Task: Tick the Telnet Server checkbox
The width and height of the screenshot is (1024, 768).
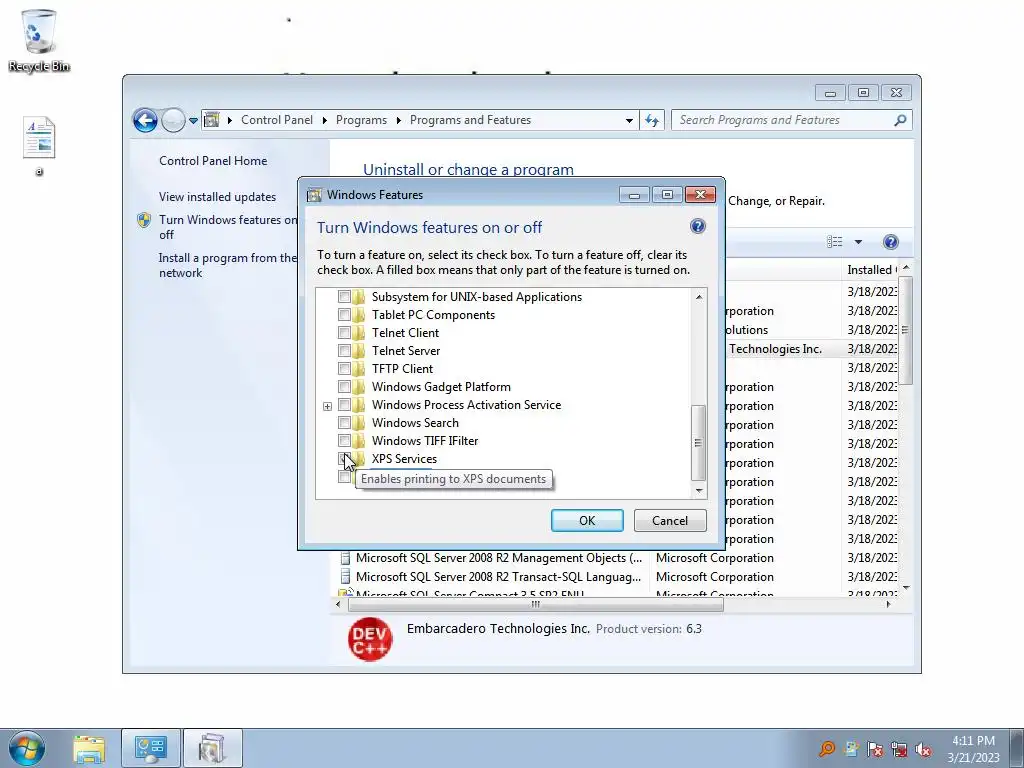Action: point(344,351)
